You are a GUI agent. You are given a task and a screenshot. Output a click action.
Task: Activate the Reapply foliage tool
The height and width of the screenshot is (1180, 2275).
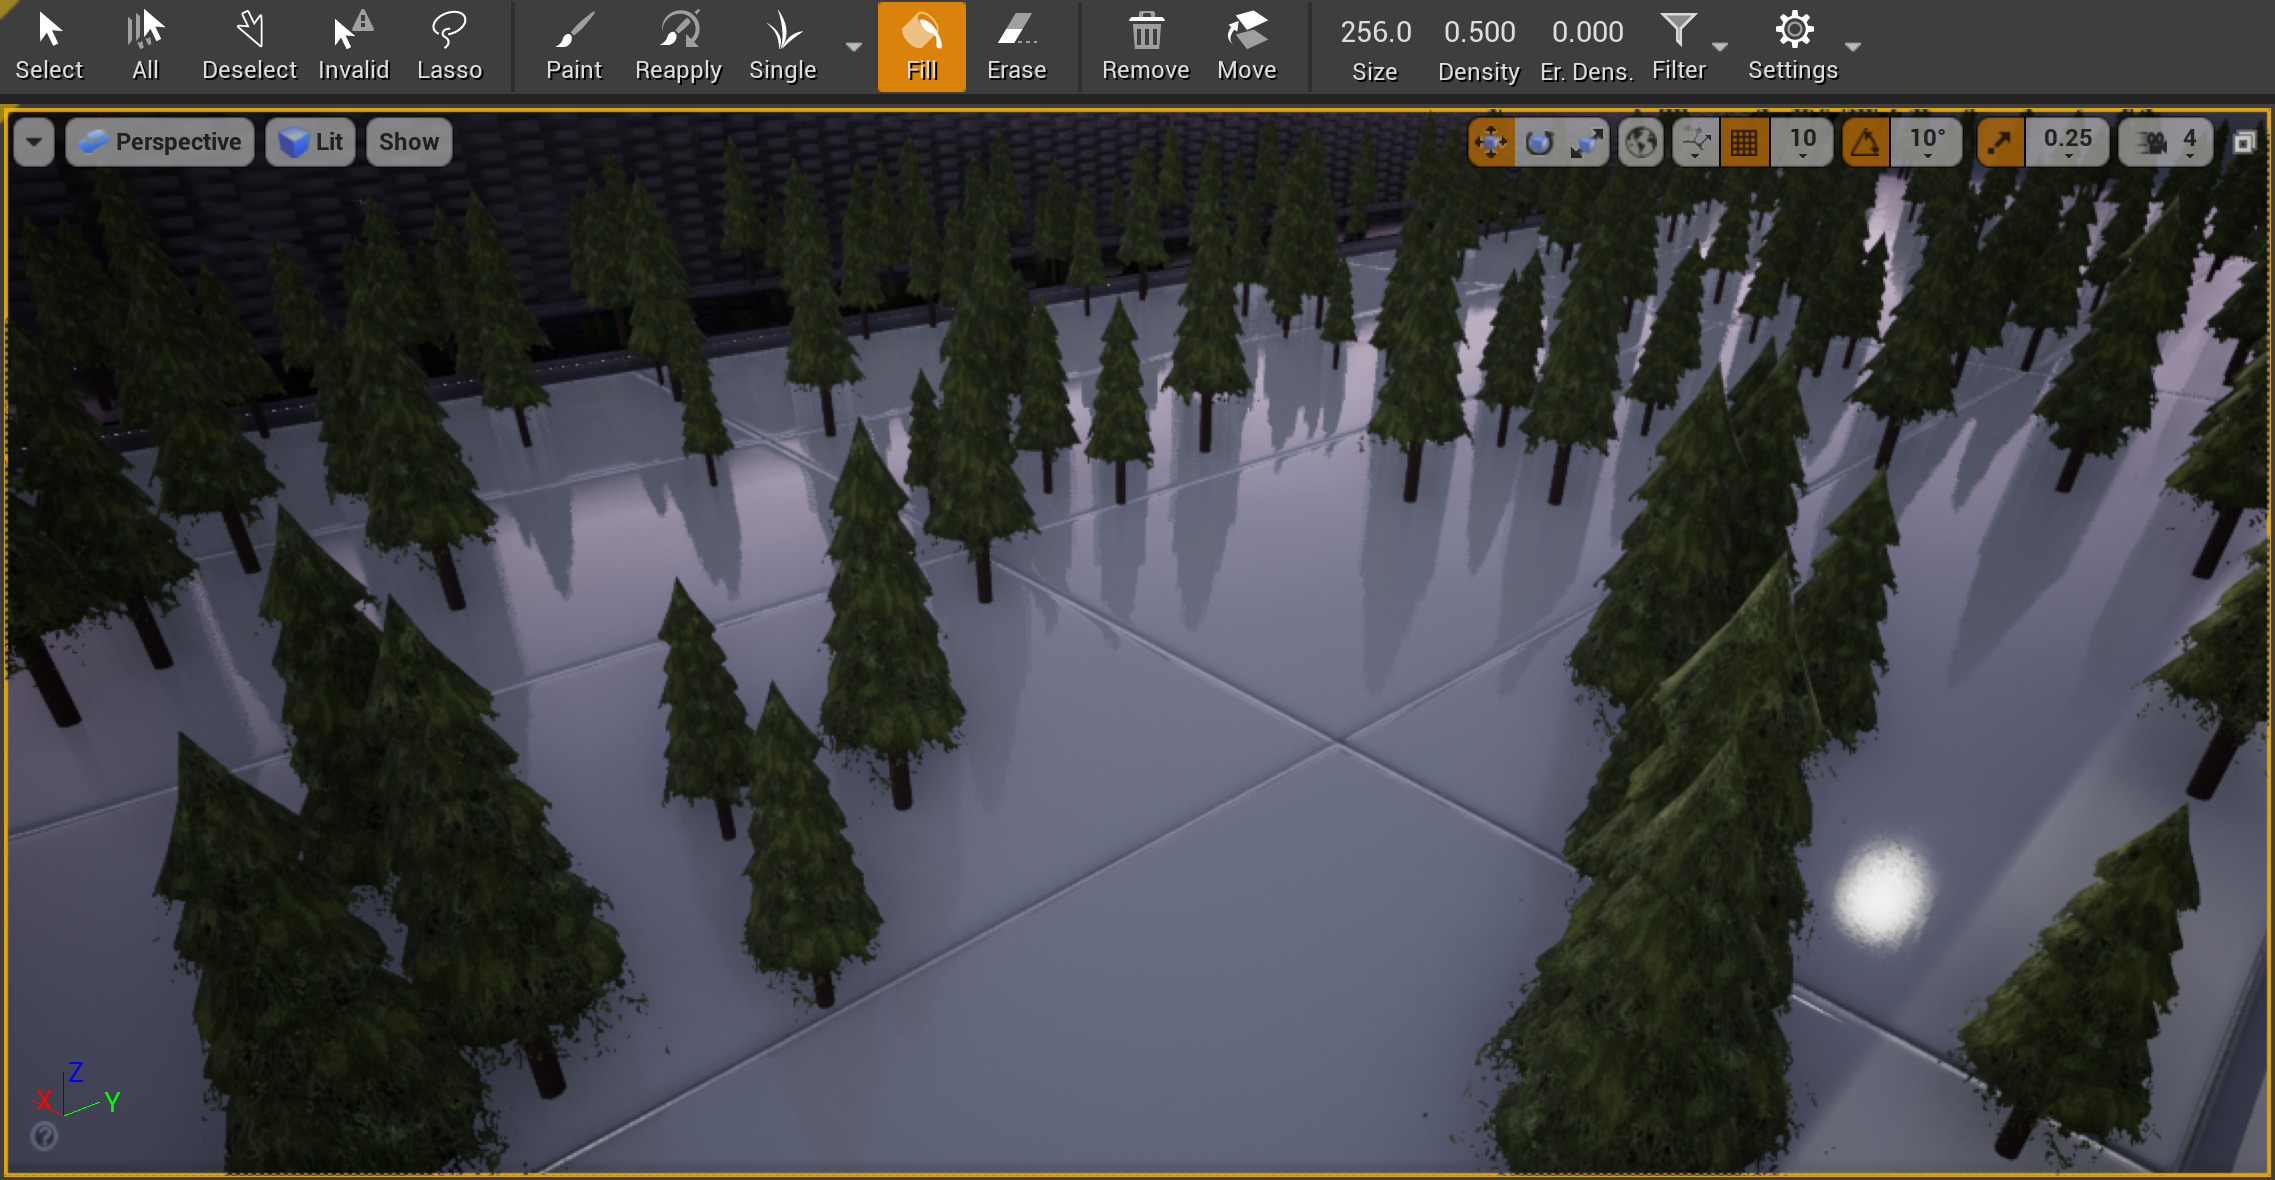coord(677,45)
